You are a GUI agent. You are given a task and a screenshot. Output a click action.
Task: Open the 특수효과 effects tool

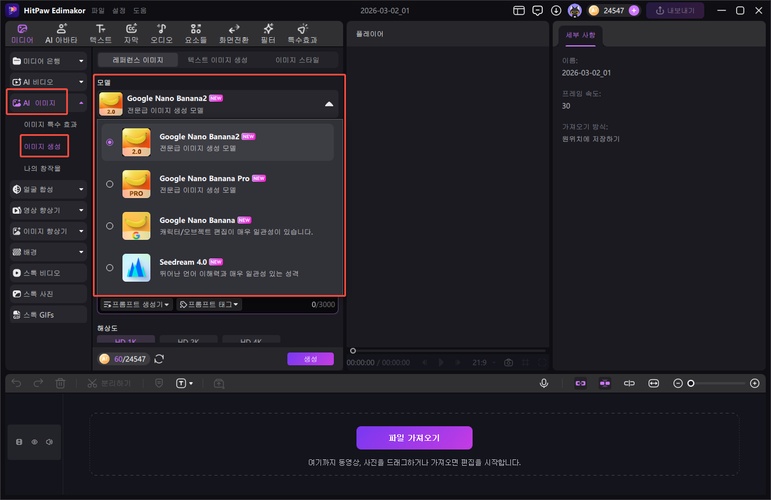pyautogui.click(x=302, y=34)
